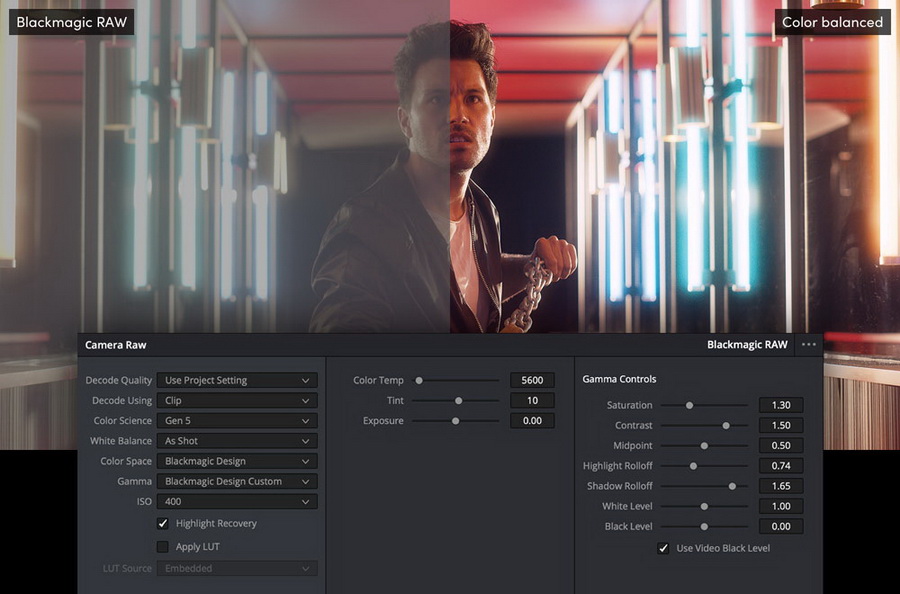Click the Blackmagic RAW panel label
The height and width of the screenshot is (594, 900).
(x=747, y=345)
